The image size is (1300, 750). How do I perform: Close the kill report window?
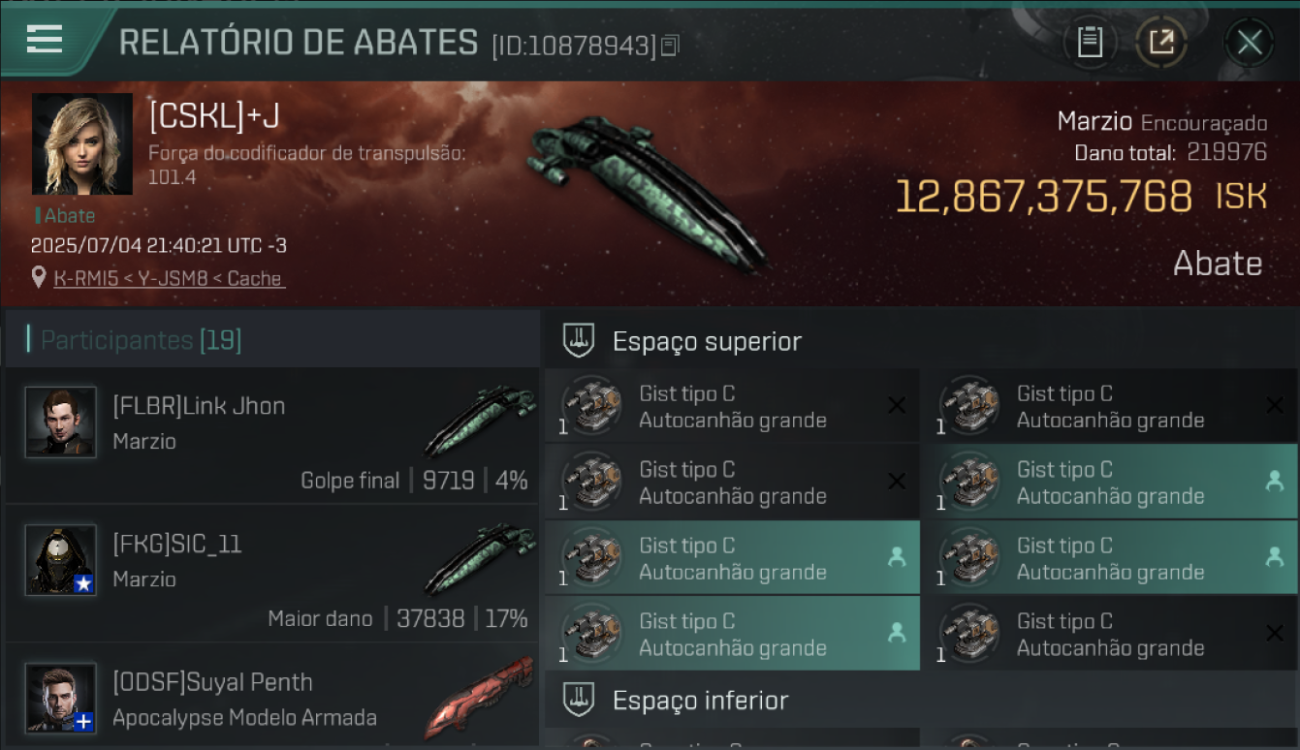[x=1249, y=42]
